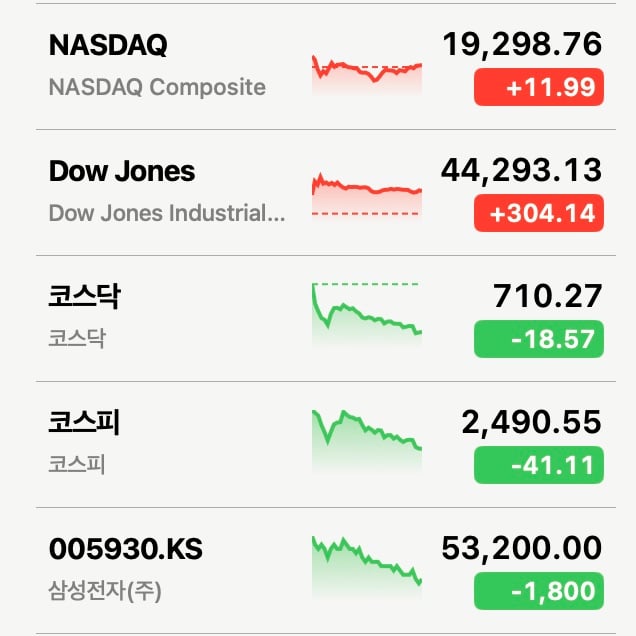Viewport: 636px width, 636px height.
Task: Click the Dow Jones price 44,293.13
Action: (521, 170)
